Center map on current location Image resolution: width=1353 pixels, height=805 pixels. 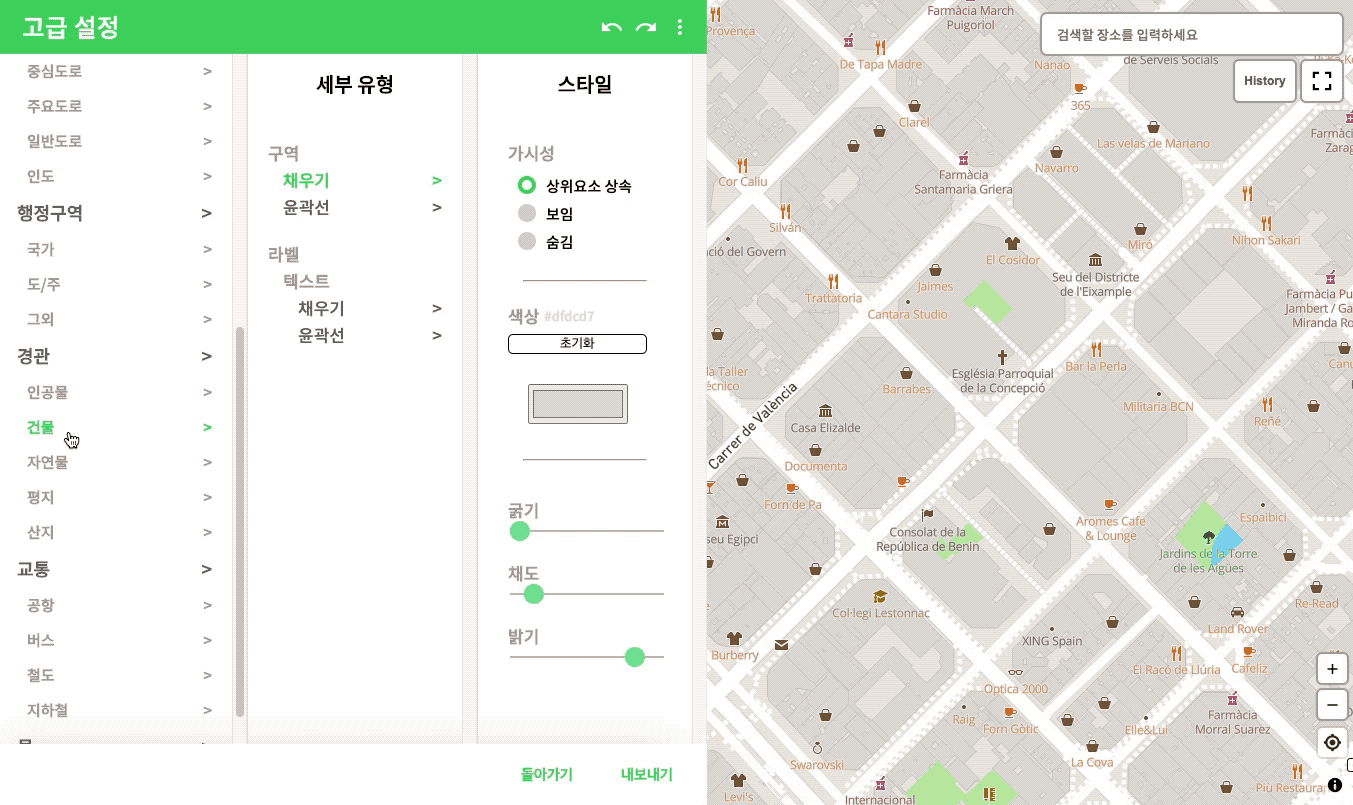coord(1331,742)
